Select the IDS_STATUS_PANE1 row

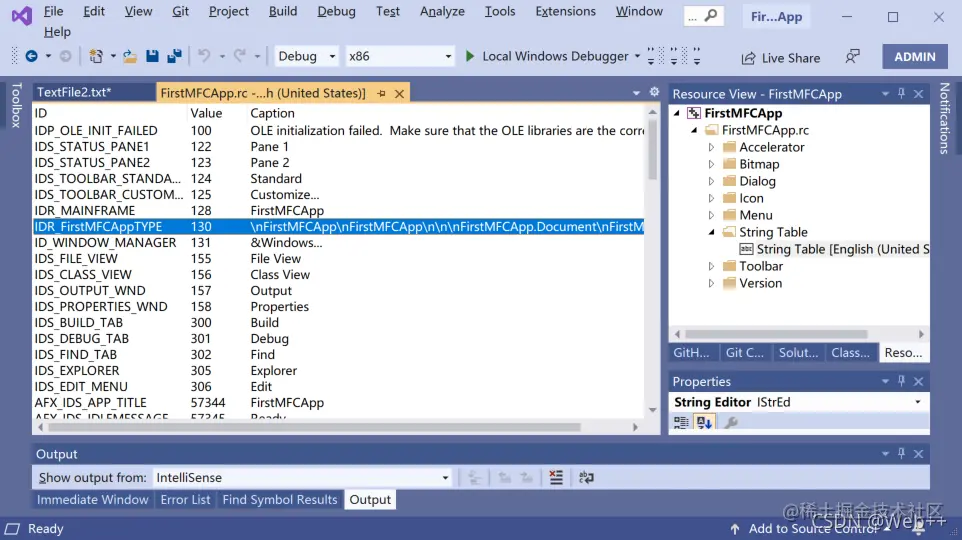(339, 146)
